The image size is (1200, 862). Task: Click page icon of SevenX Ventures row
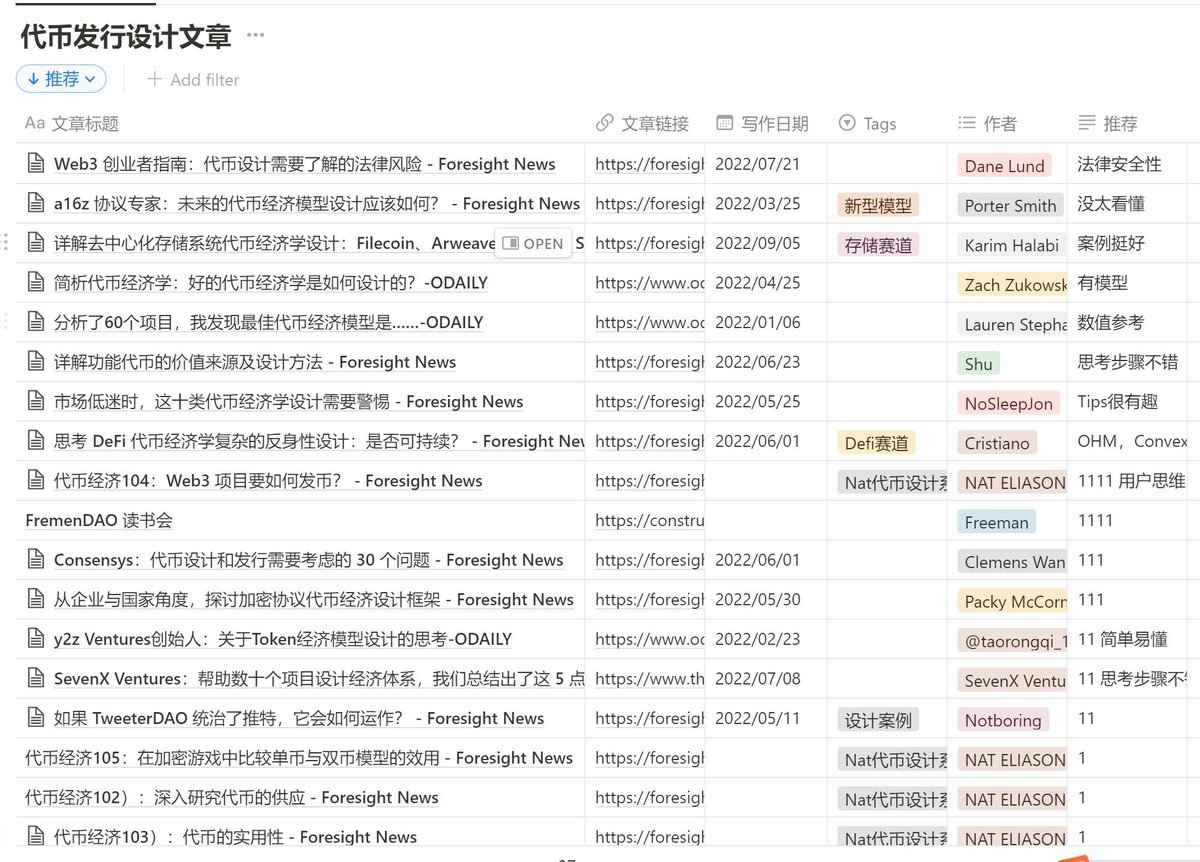(36, 679)
